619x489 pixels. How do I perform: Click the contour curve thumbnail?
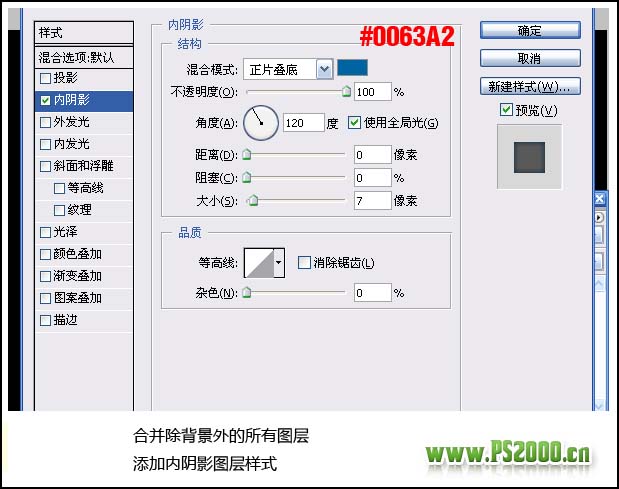coord(259,263)
